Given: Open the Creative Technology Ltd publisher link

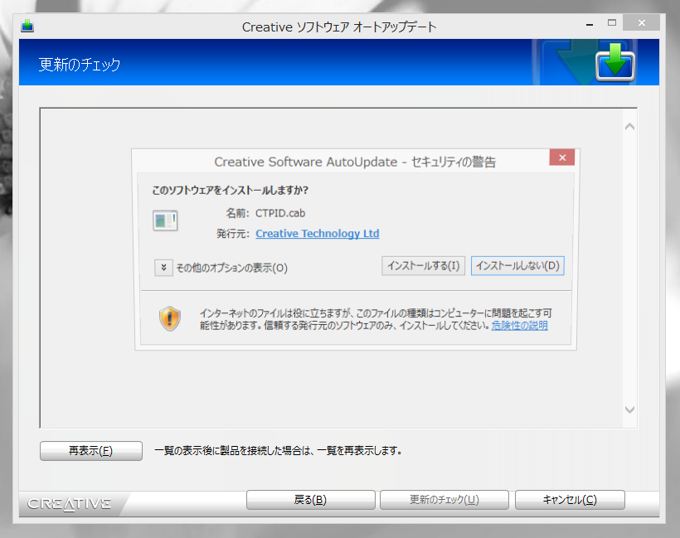Looking at the screenshot, I should point(317,234).
